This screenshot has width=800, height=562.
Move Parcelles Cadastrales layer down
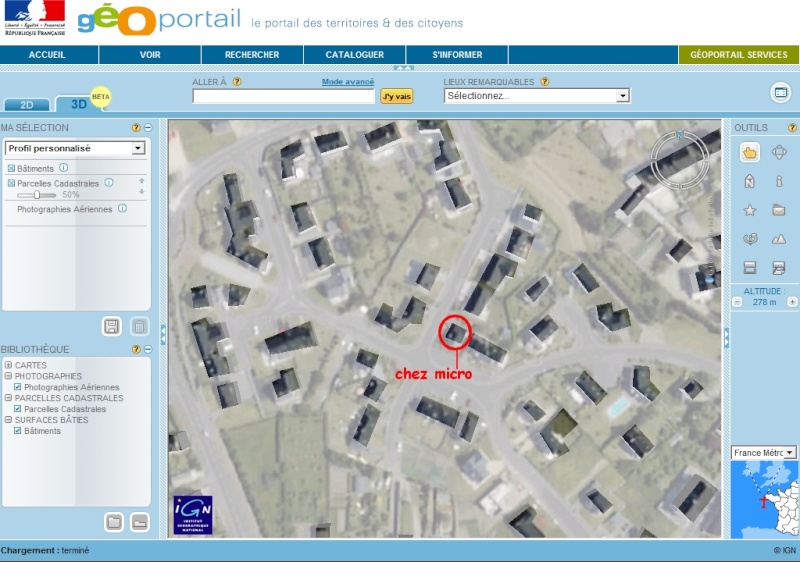click(141, 192)
